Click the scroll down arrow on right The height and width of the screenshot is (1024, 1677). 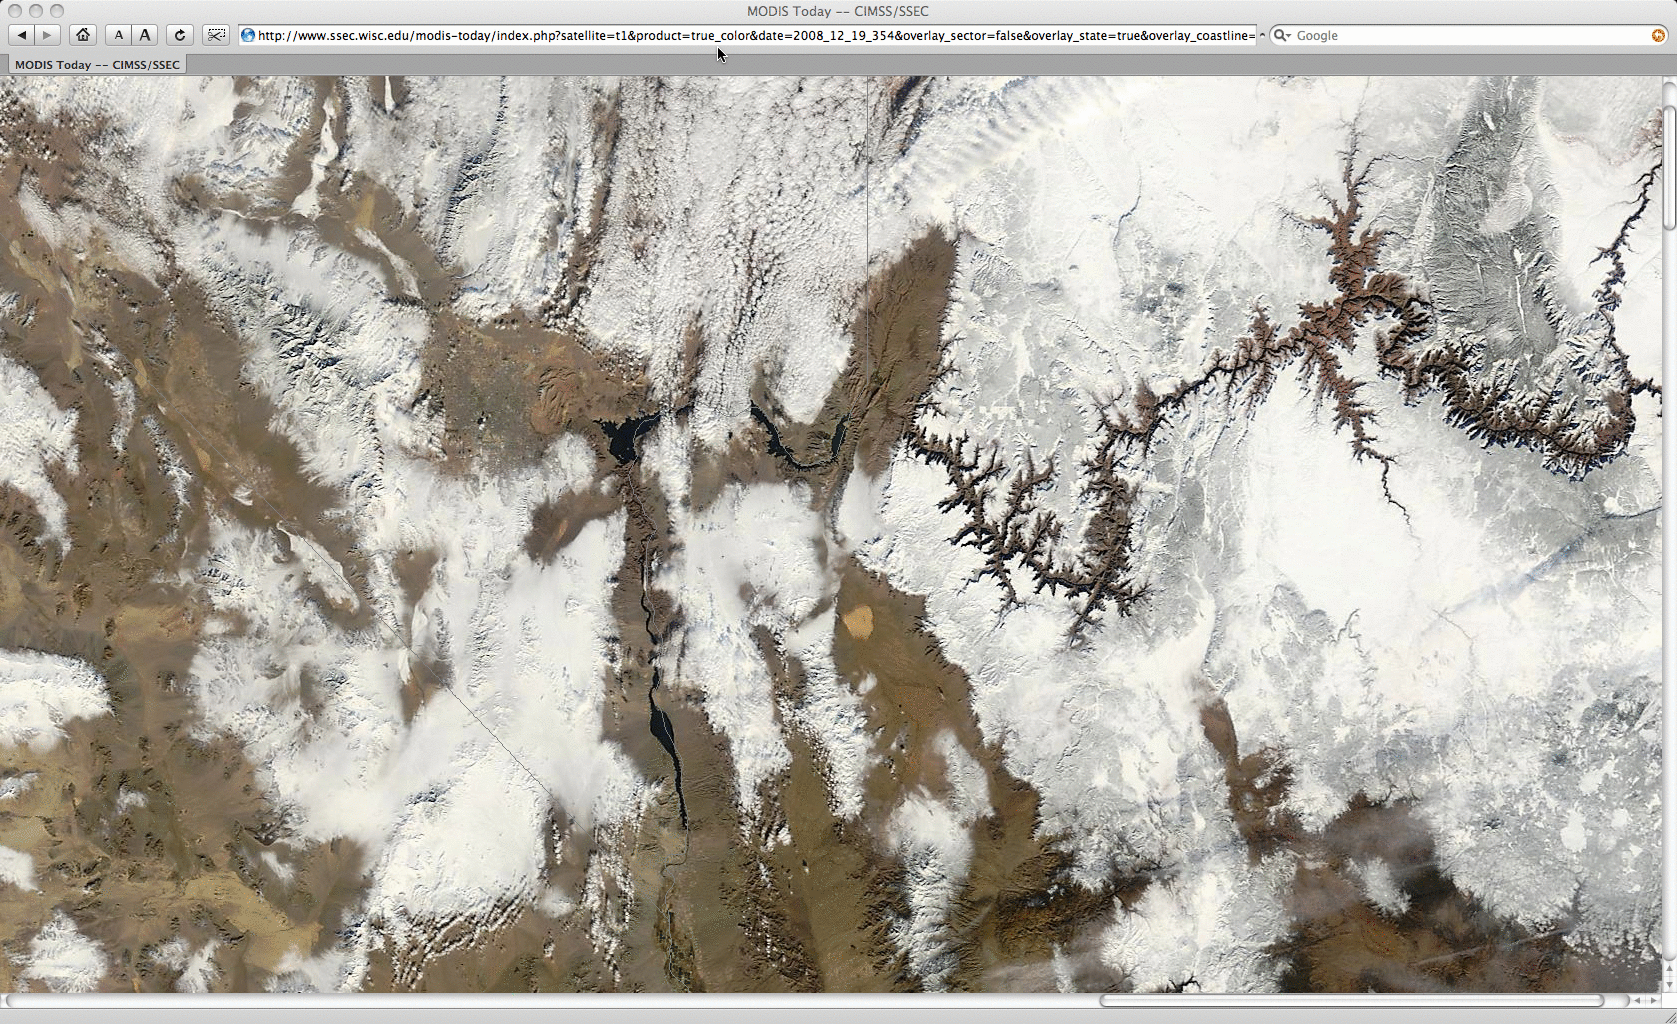pos(1669,985)
